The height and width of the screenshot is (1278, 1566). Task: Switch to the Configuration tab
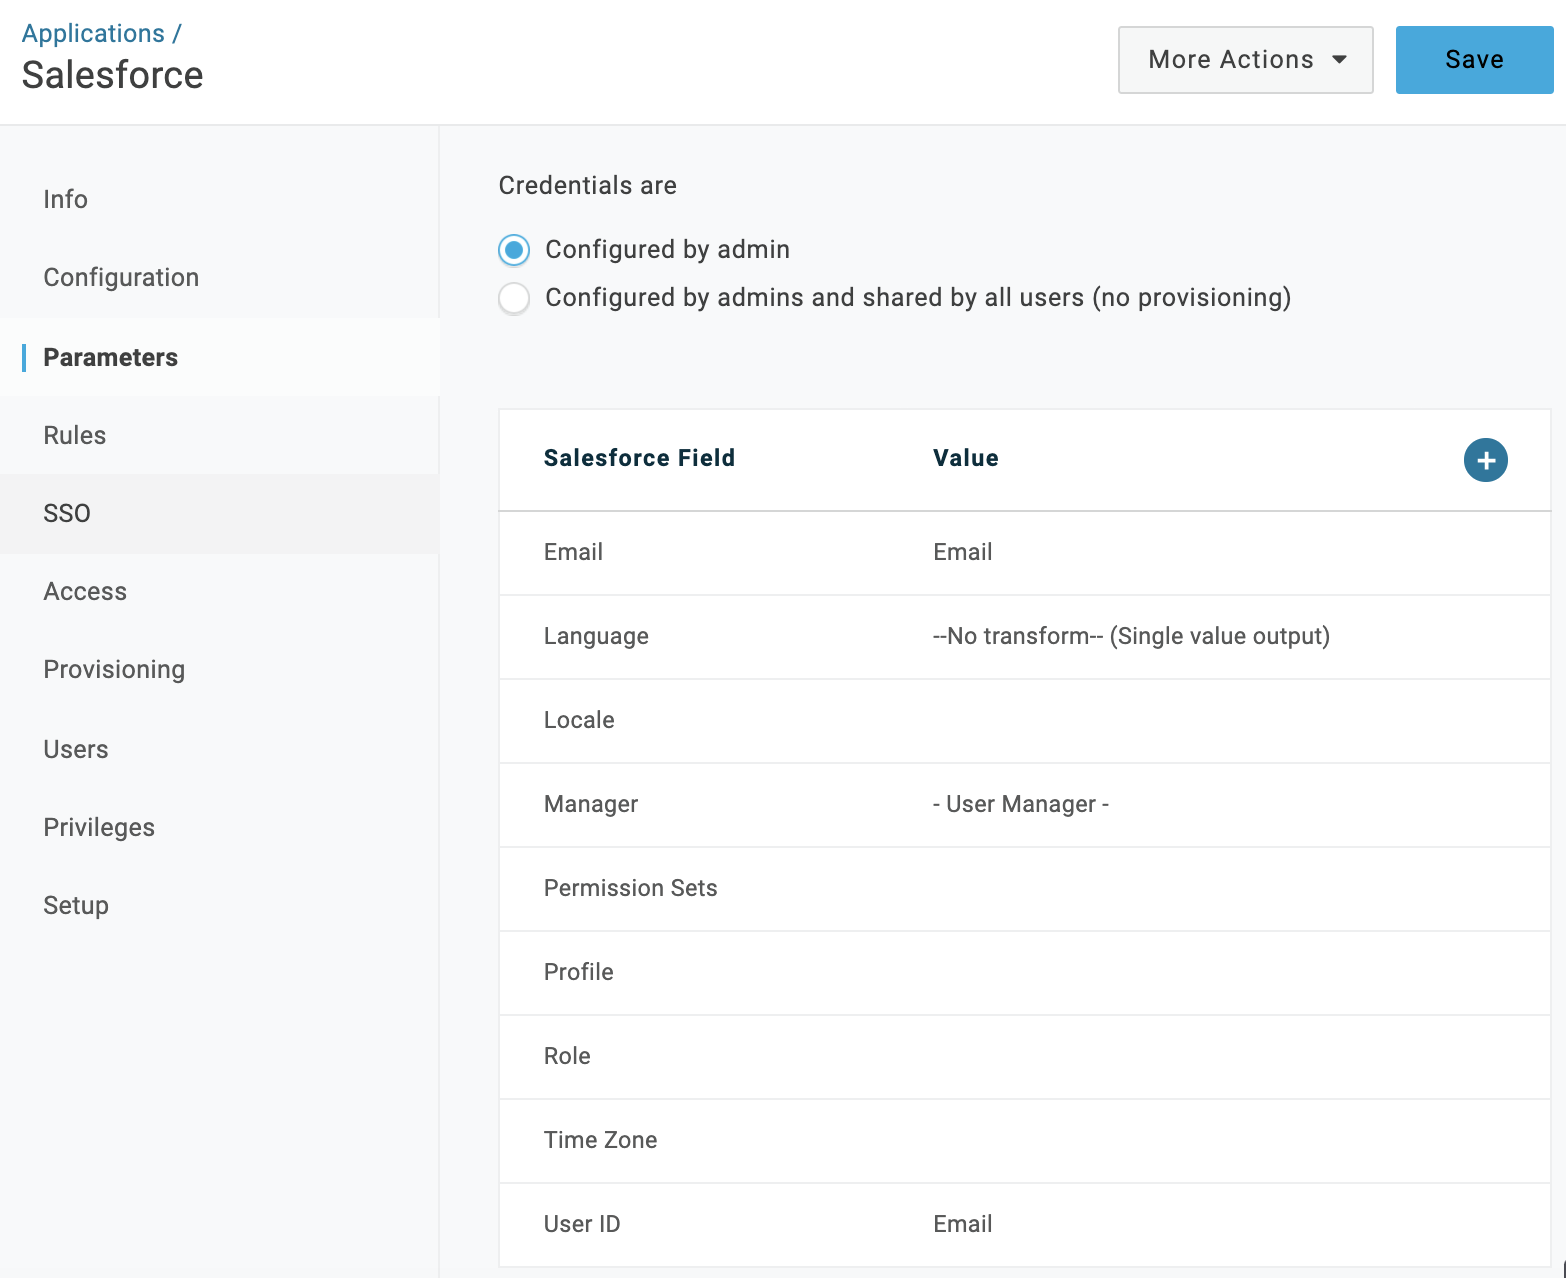219,277
